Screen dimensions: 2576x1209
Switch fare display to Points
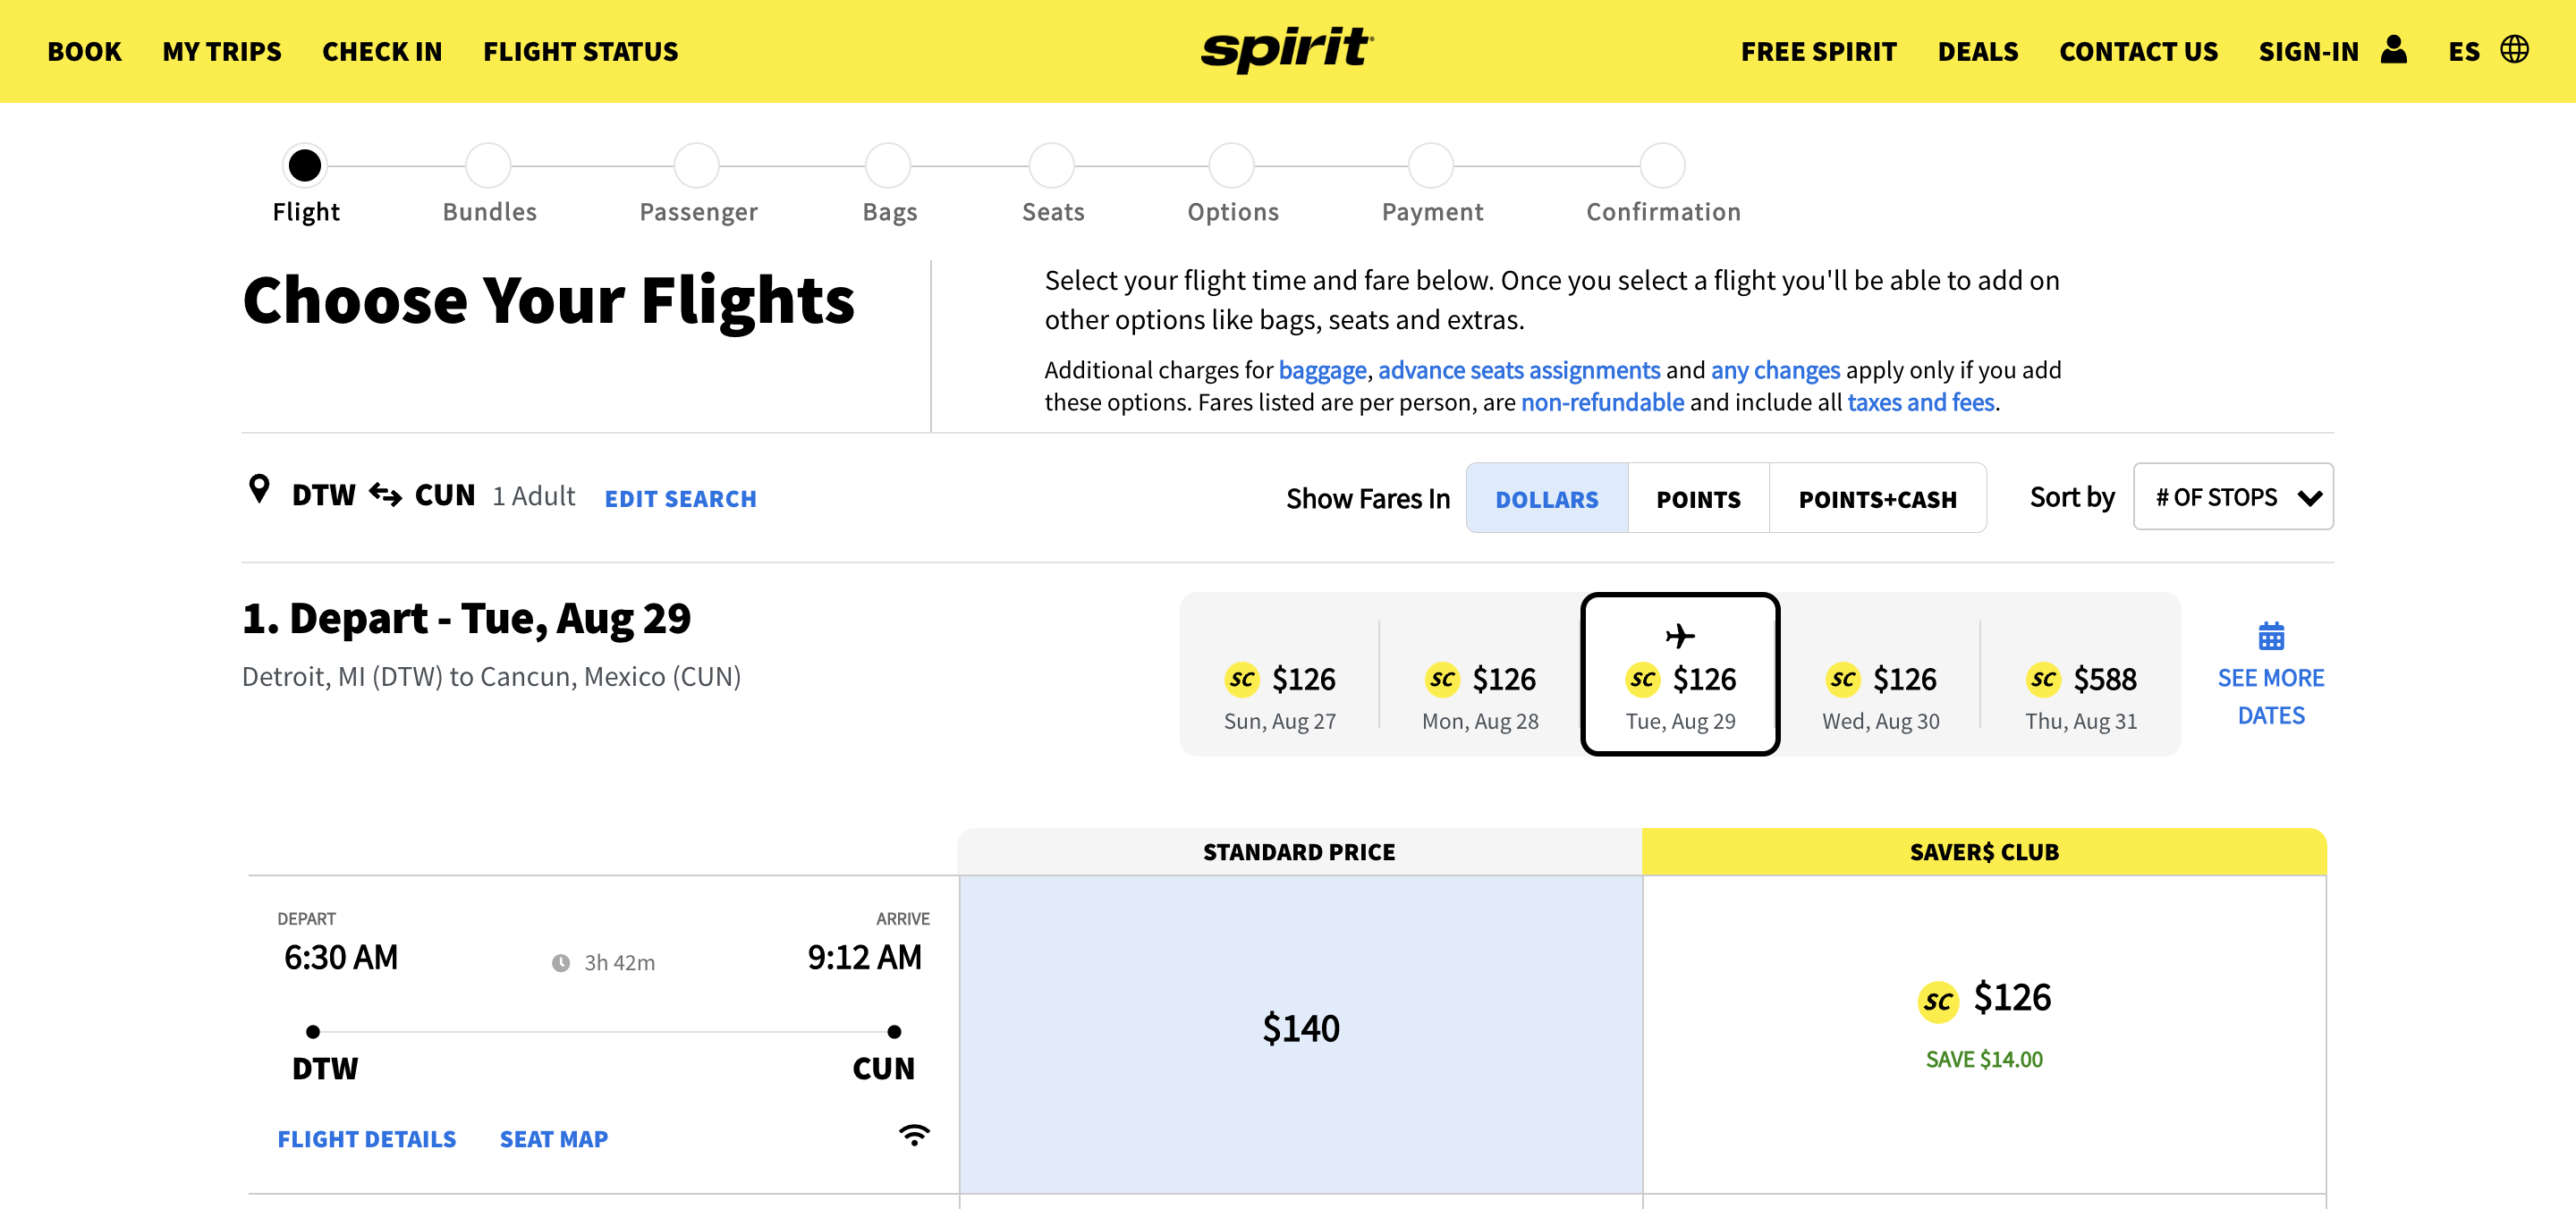tap(1698, 498)
